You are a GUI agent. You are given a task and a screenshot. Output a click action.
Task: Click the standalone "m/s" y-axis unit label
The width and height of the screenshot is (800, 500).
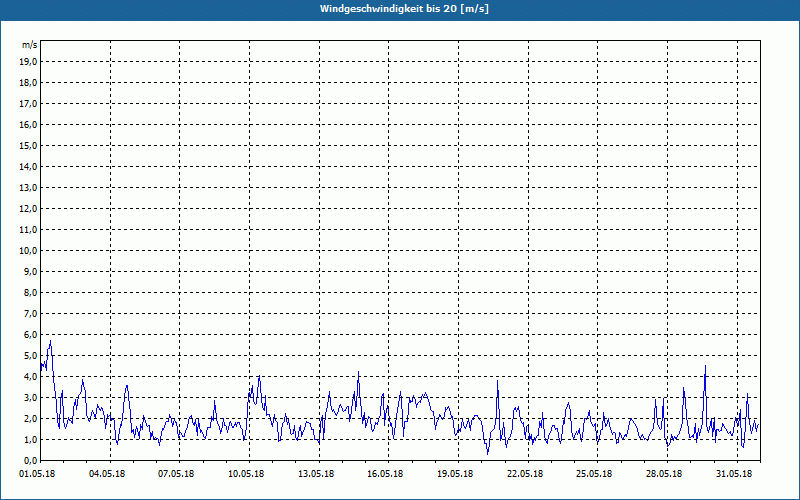[30, 45]
